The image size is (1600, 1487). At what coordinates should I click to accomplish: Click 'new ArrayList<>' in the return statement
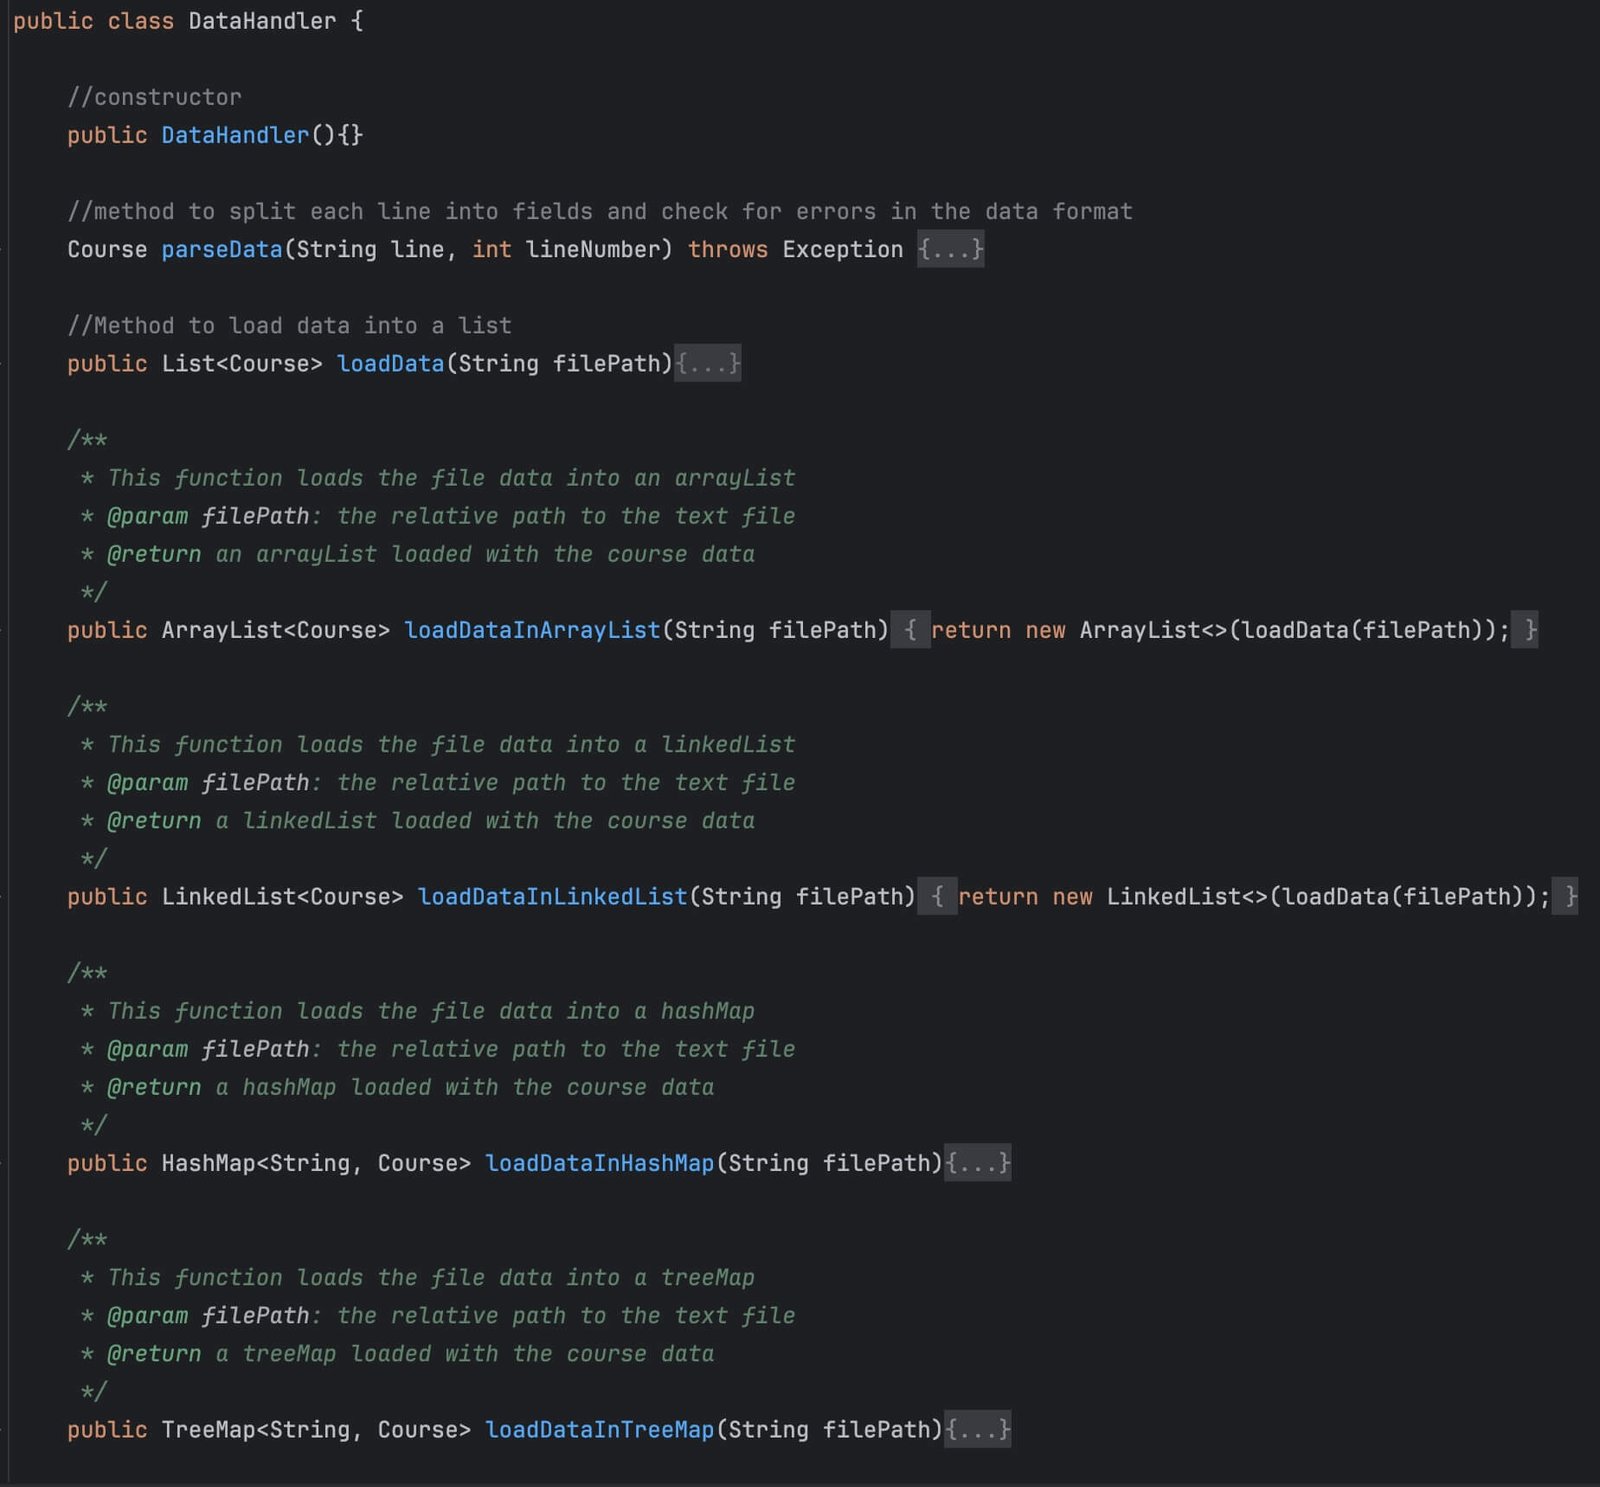tap(1126, 630)
